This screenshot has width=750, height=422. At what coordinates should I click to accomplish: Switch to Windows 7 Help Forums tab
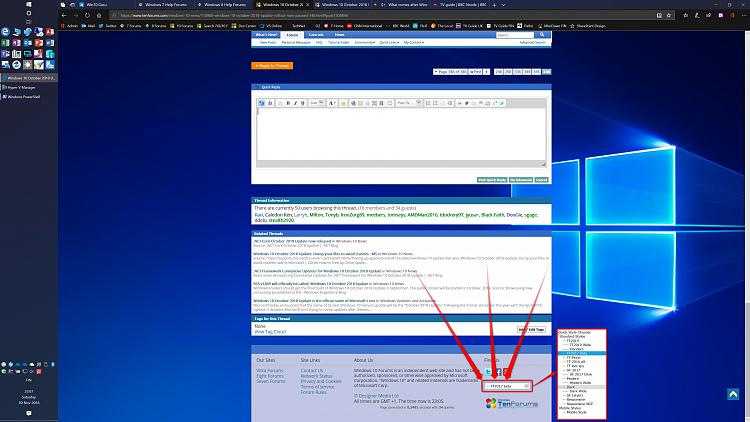163,4
